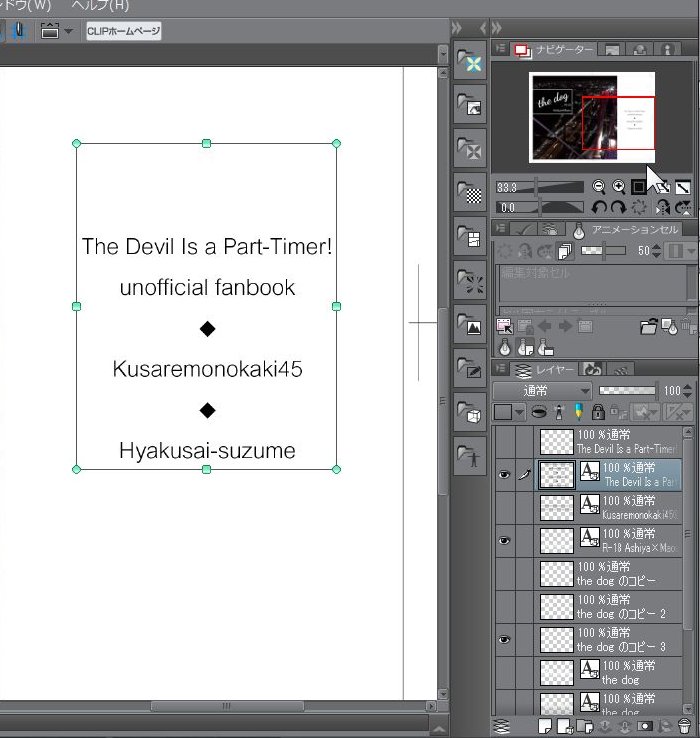Delete layer with trash can icon
The image size is (700, 738).
click(684, 726)
